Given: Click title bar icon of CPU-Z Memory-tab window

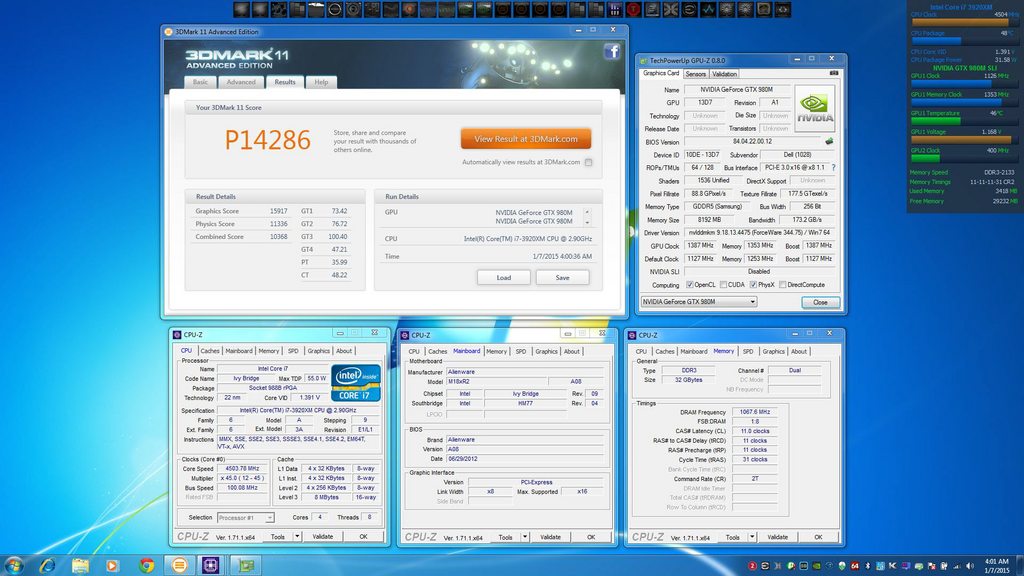Looking at the screenshot, I should click(632, 335).
